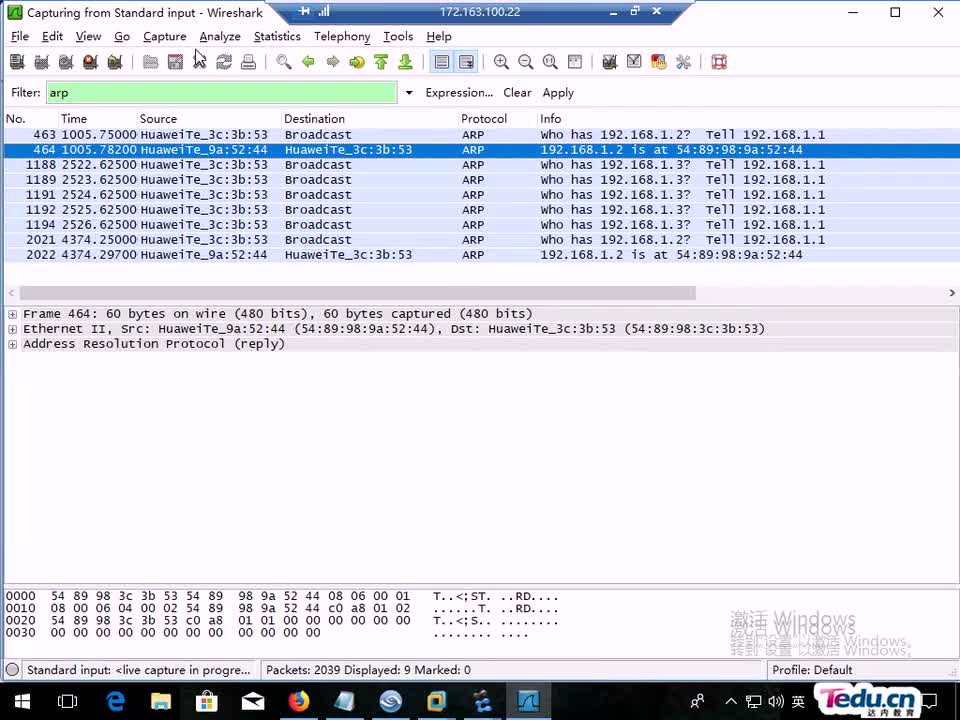
Task: Open the Capture menu
Action: [x=165, y=37]
